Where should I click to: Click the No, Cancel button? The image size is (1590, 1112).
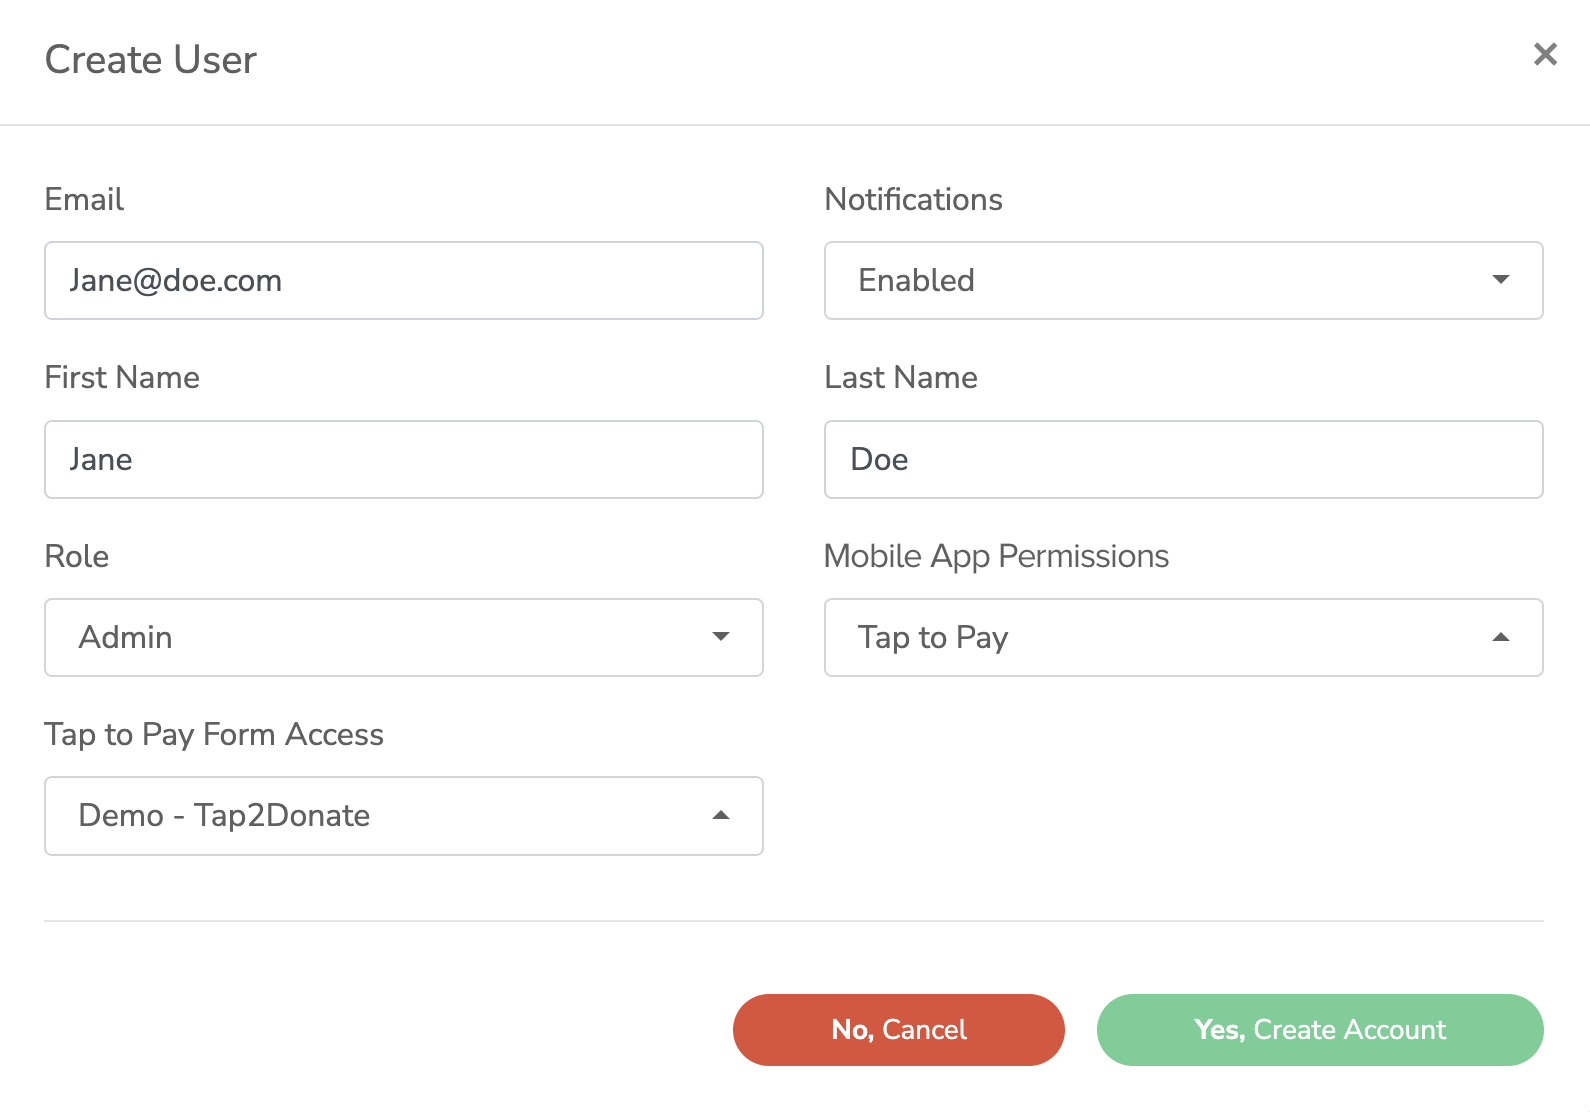tap(898, 1029)
